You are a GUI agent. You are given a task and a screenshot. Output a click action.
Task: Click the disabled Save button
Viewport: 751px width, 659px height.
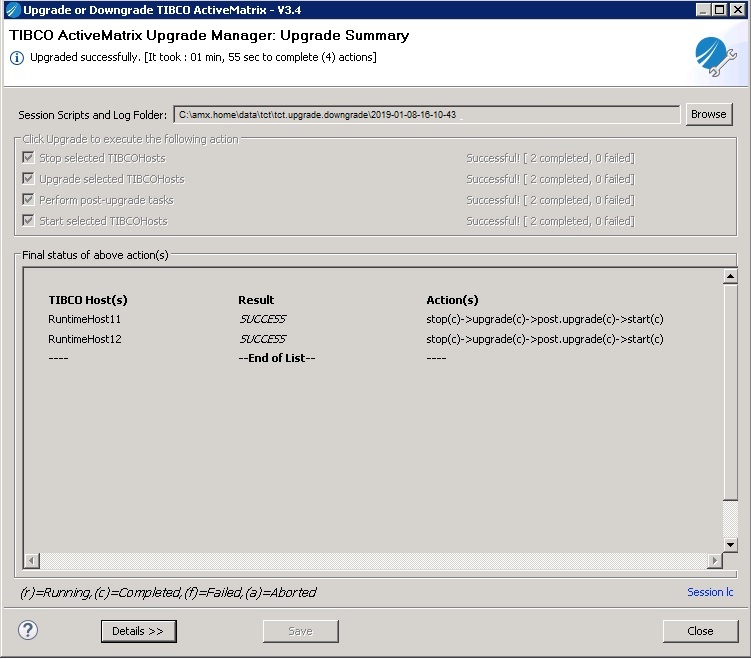point(301,631)
